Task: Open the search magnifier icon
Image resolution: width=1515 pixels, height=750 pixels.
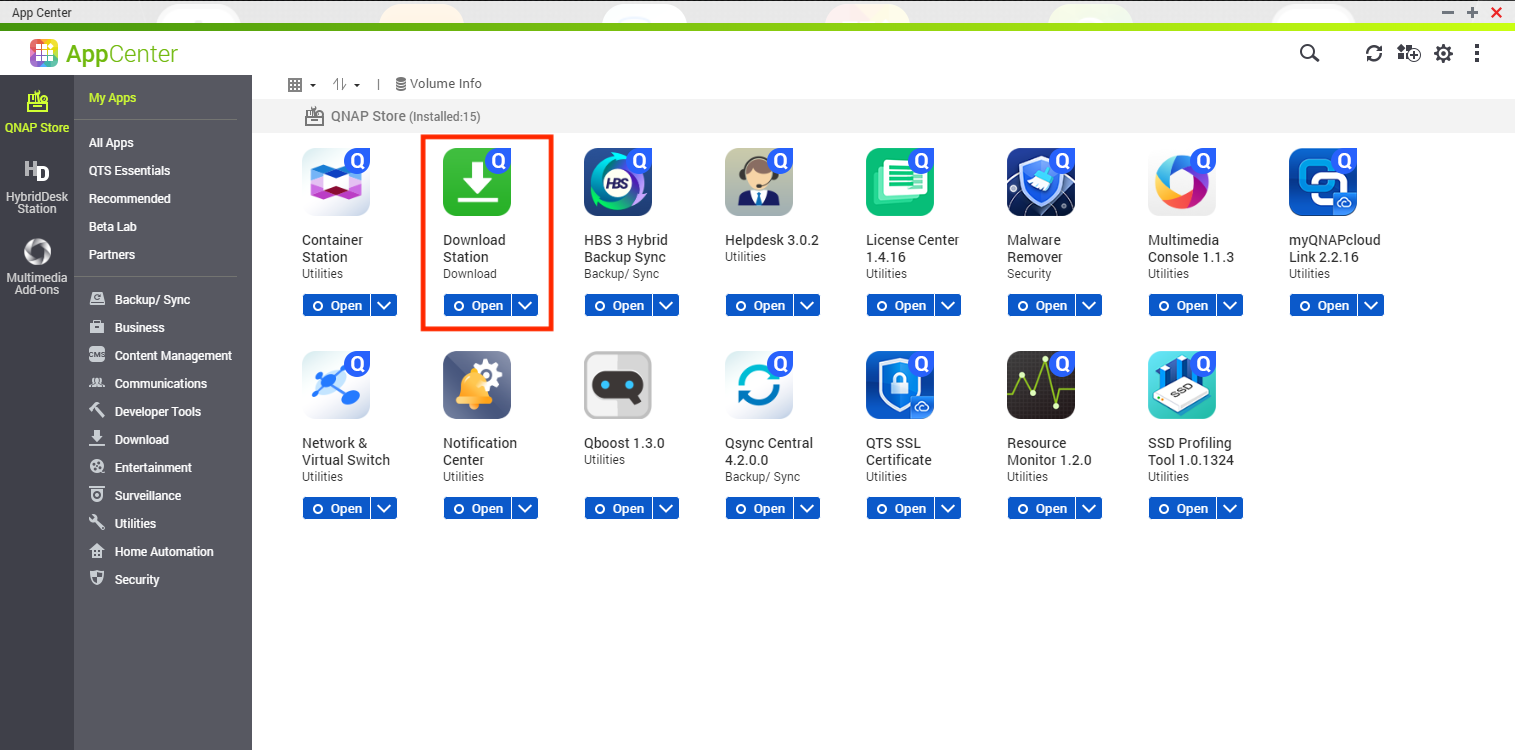Action: (x=1309, y=53)
